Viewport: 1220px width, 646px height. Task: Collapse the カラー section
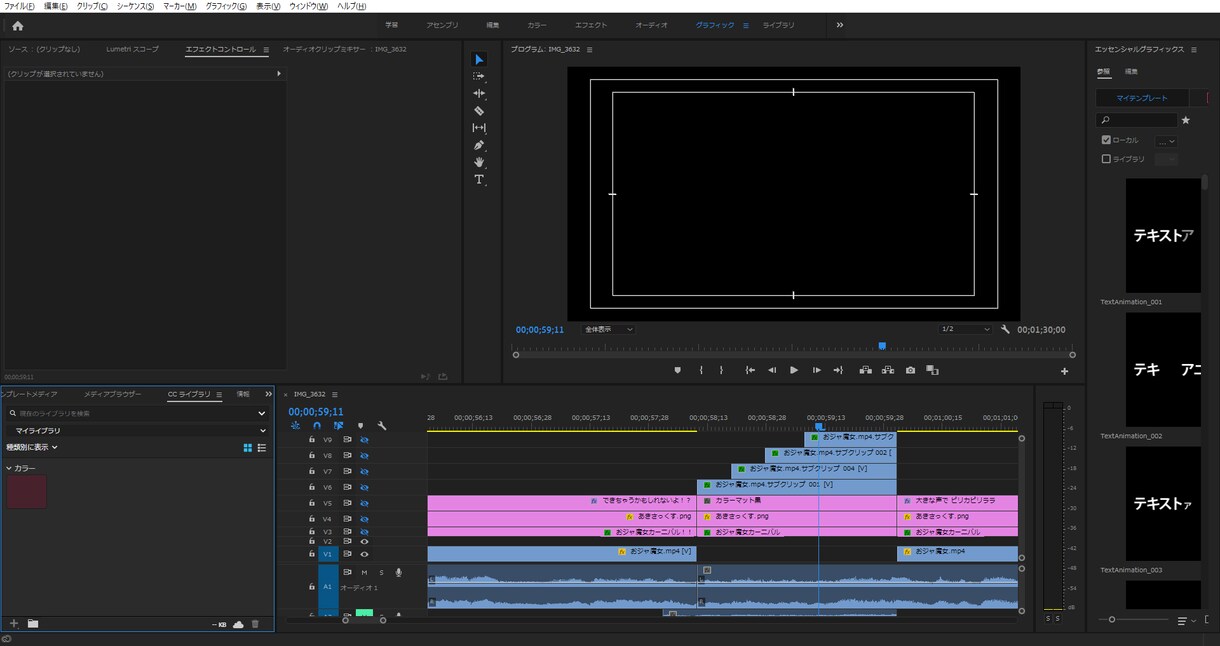(9, 468)
